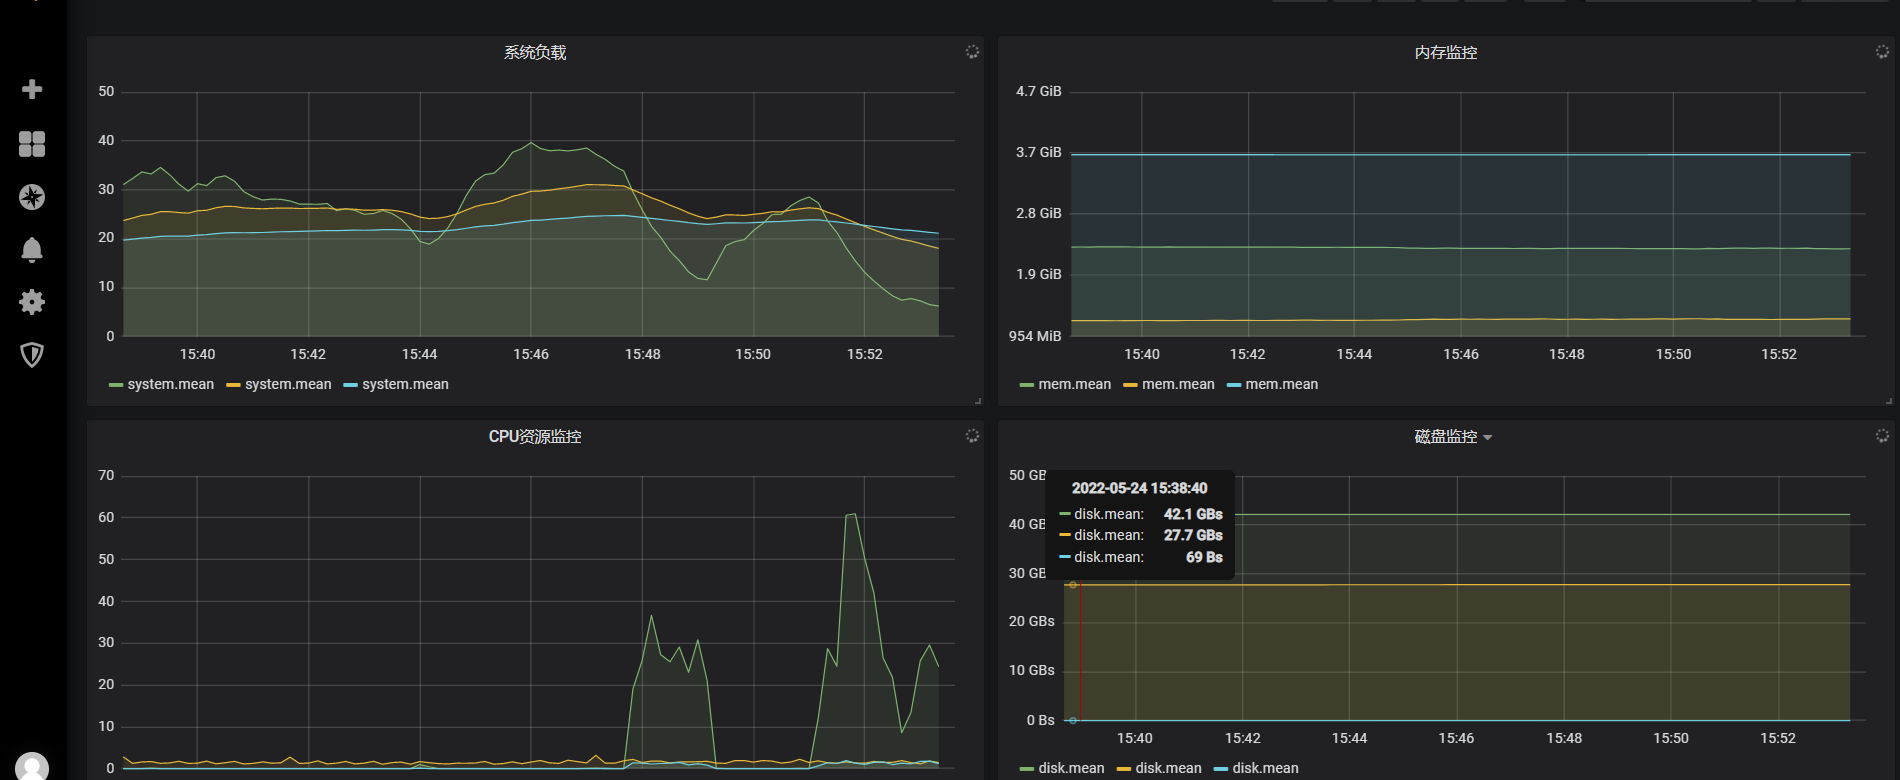1900x780 pixels.
Task: Click 4.7 GiB y-axis label in memory chart
Action: [x=1039, y=91]
